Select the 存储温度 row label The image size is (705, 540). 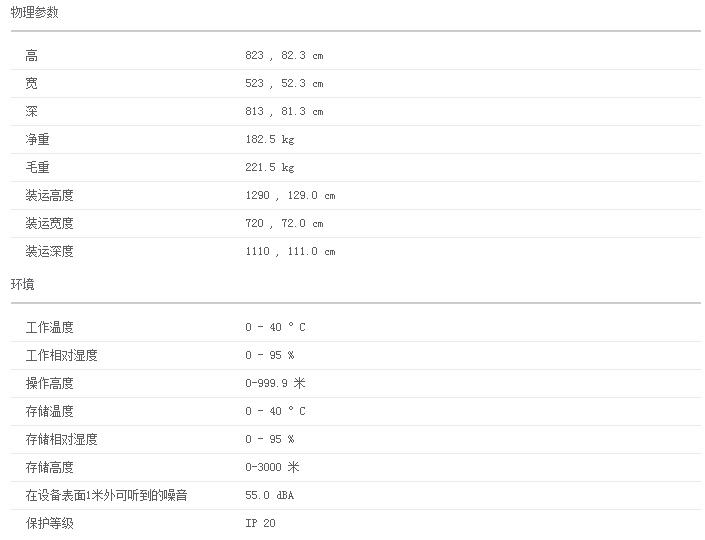click(x=50, y=412)
